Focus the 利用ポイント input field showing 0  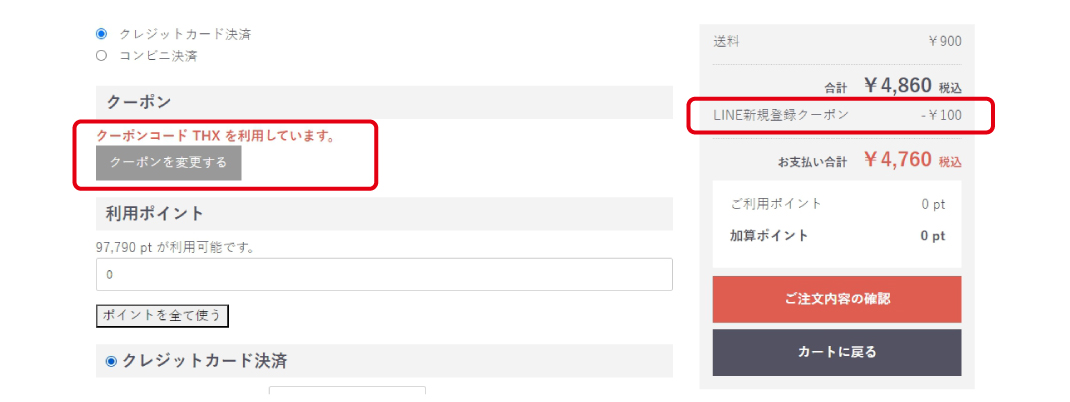[384, 274]
